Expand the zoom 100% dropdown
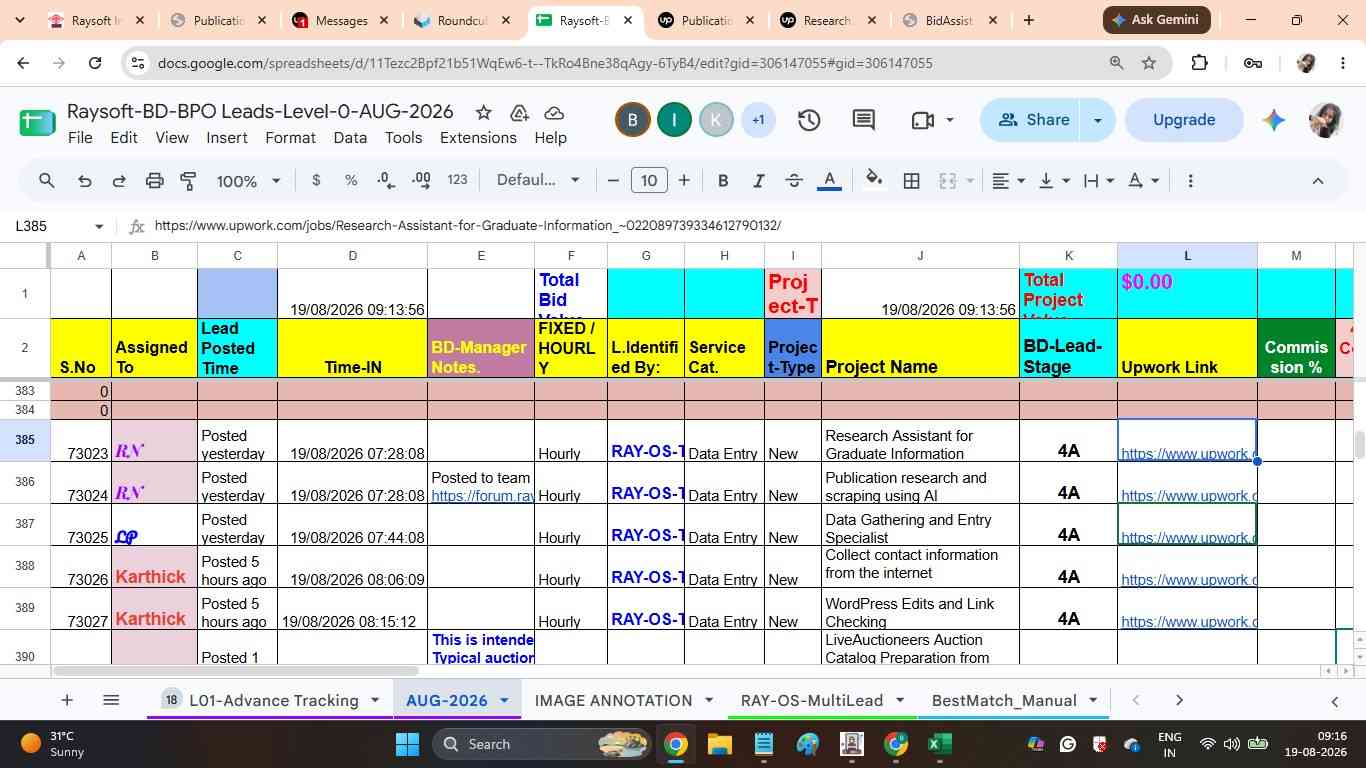 pos(249,181)
